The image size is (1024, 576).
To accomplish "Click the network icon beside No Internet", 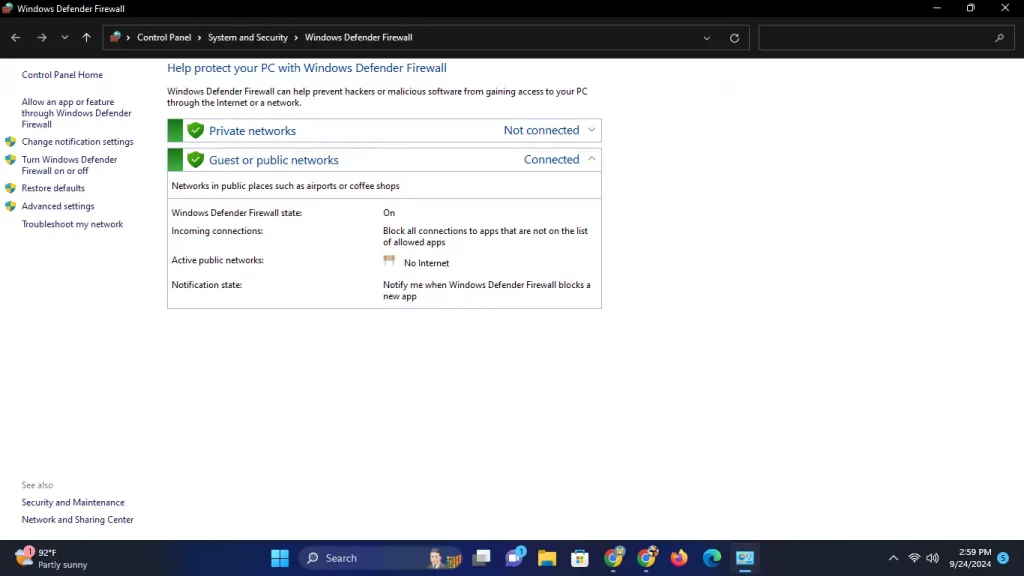I will coord(389,261).
